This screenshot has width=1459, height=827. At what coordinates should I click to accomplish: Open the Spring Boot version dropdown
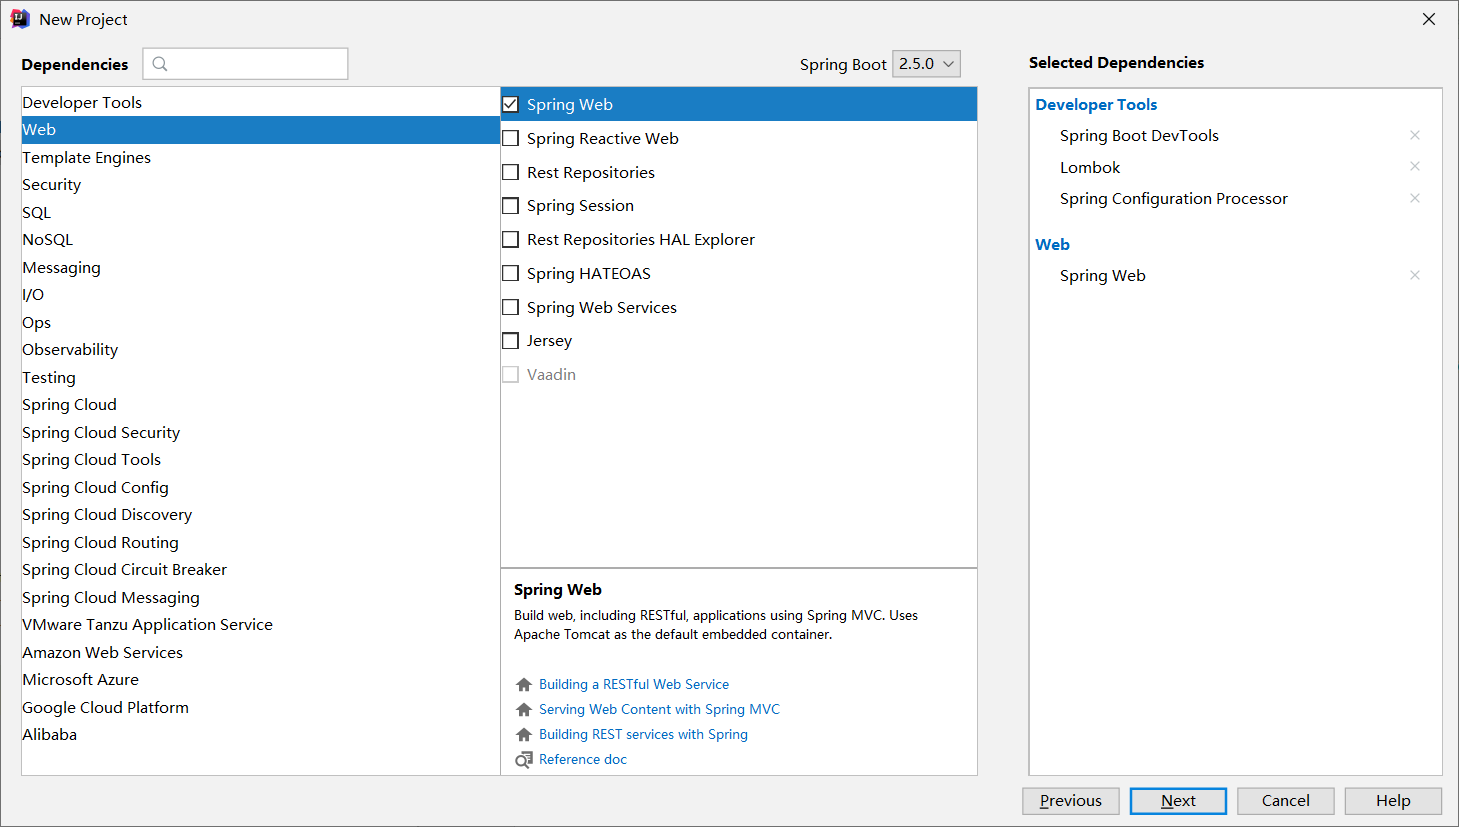925,63
